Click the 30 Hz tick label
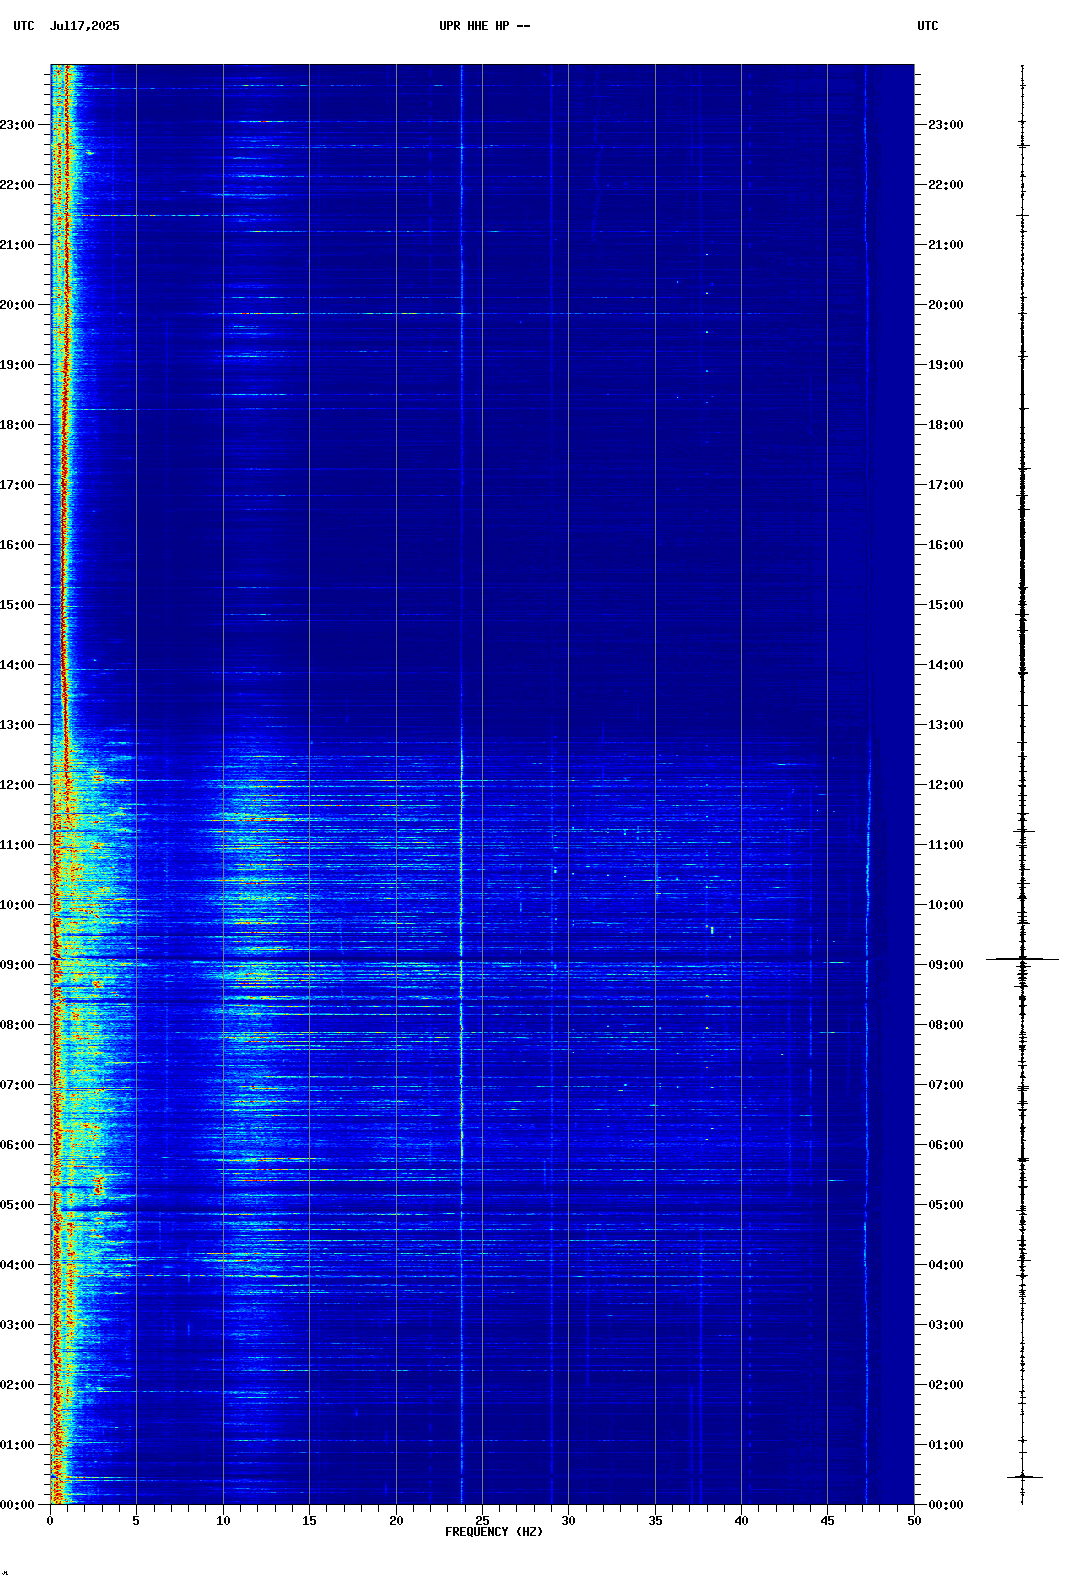 click(x=568, y=1521)
